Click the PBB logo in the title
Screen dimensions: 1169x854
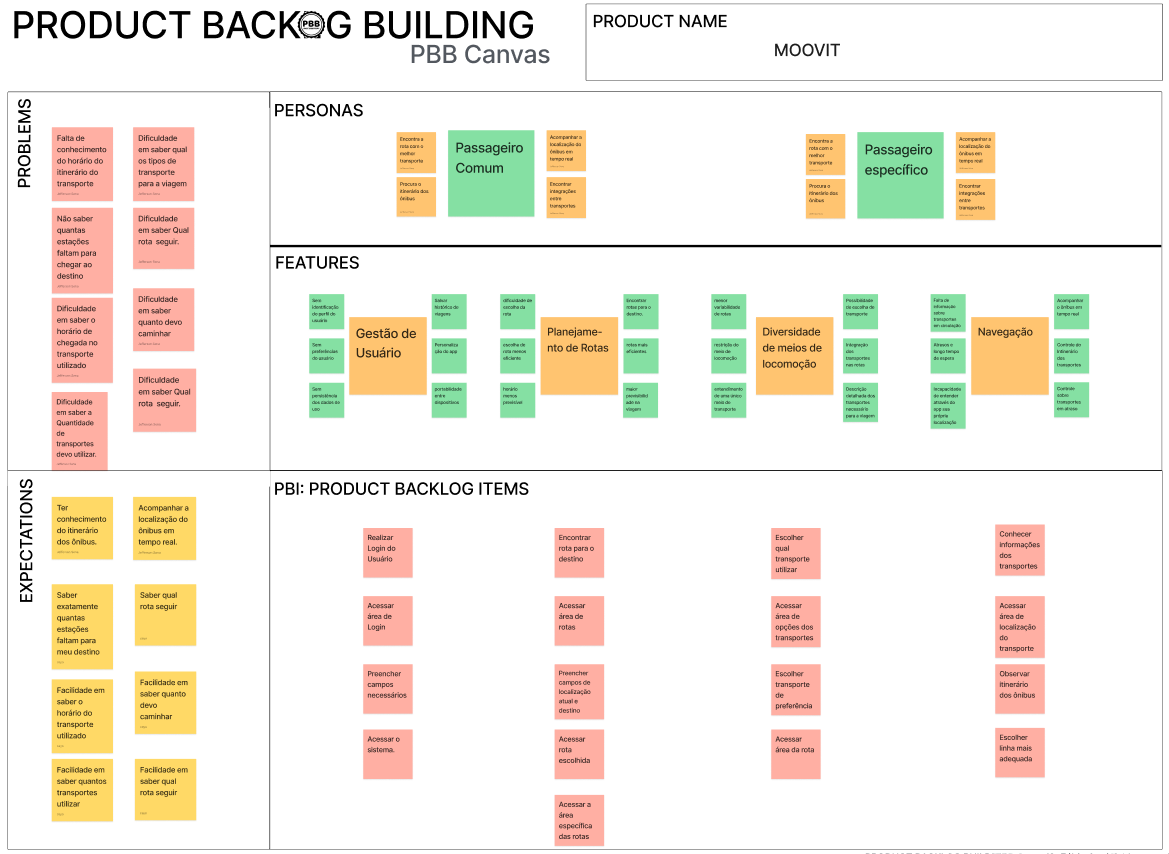pos(311,25)
